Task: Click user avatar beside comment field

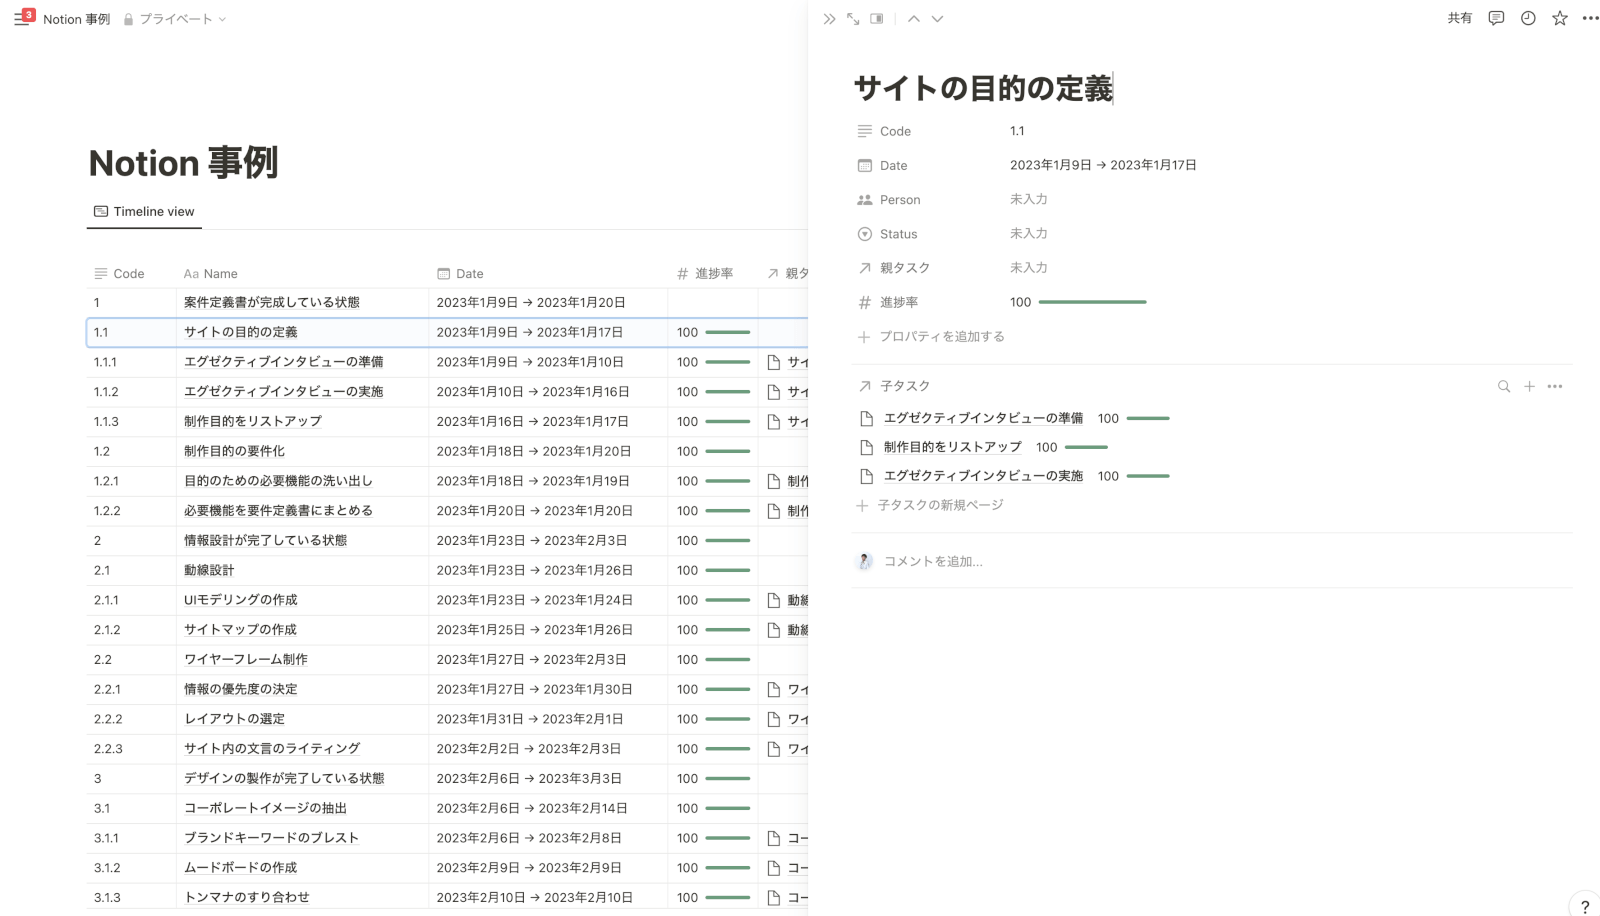Action: tap(865, 561)
